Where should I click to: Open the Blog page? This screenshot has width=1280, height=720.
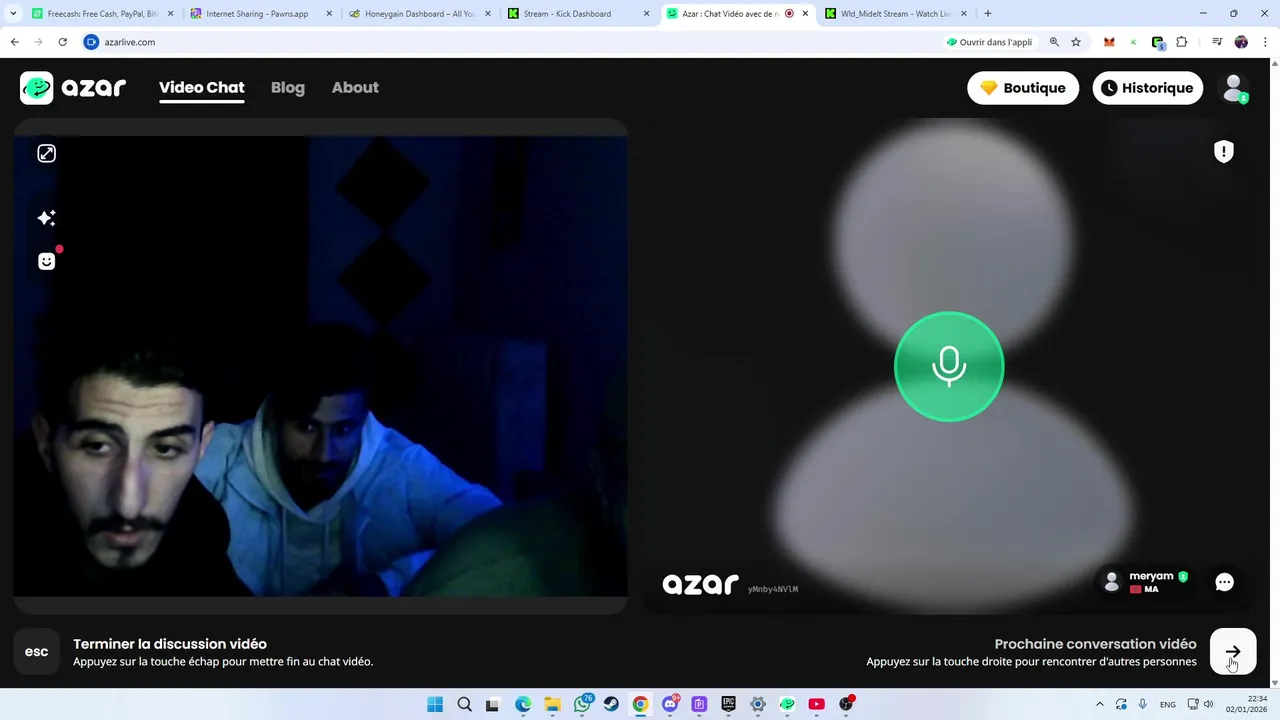pos(288,87)
